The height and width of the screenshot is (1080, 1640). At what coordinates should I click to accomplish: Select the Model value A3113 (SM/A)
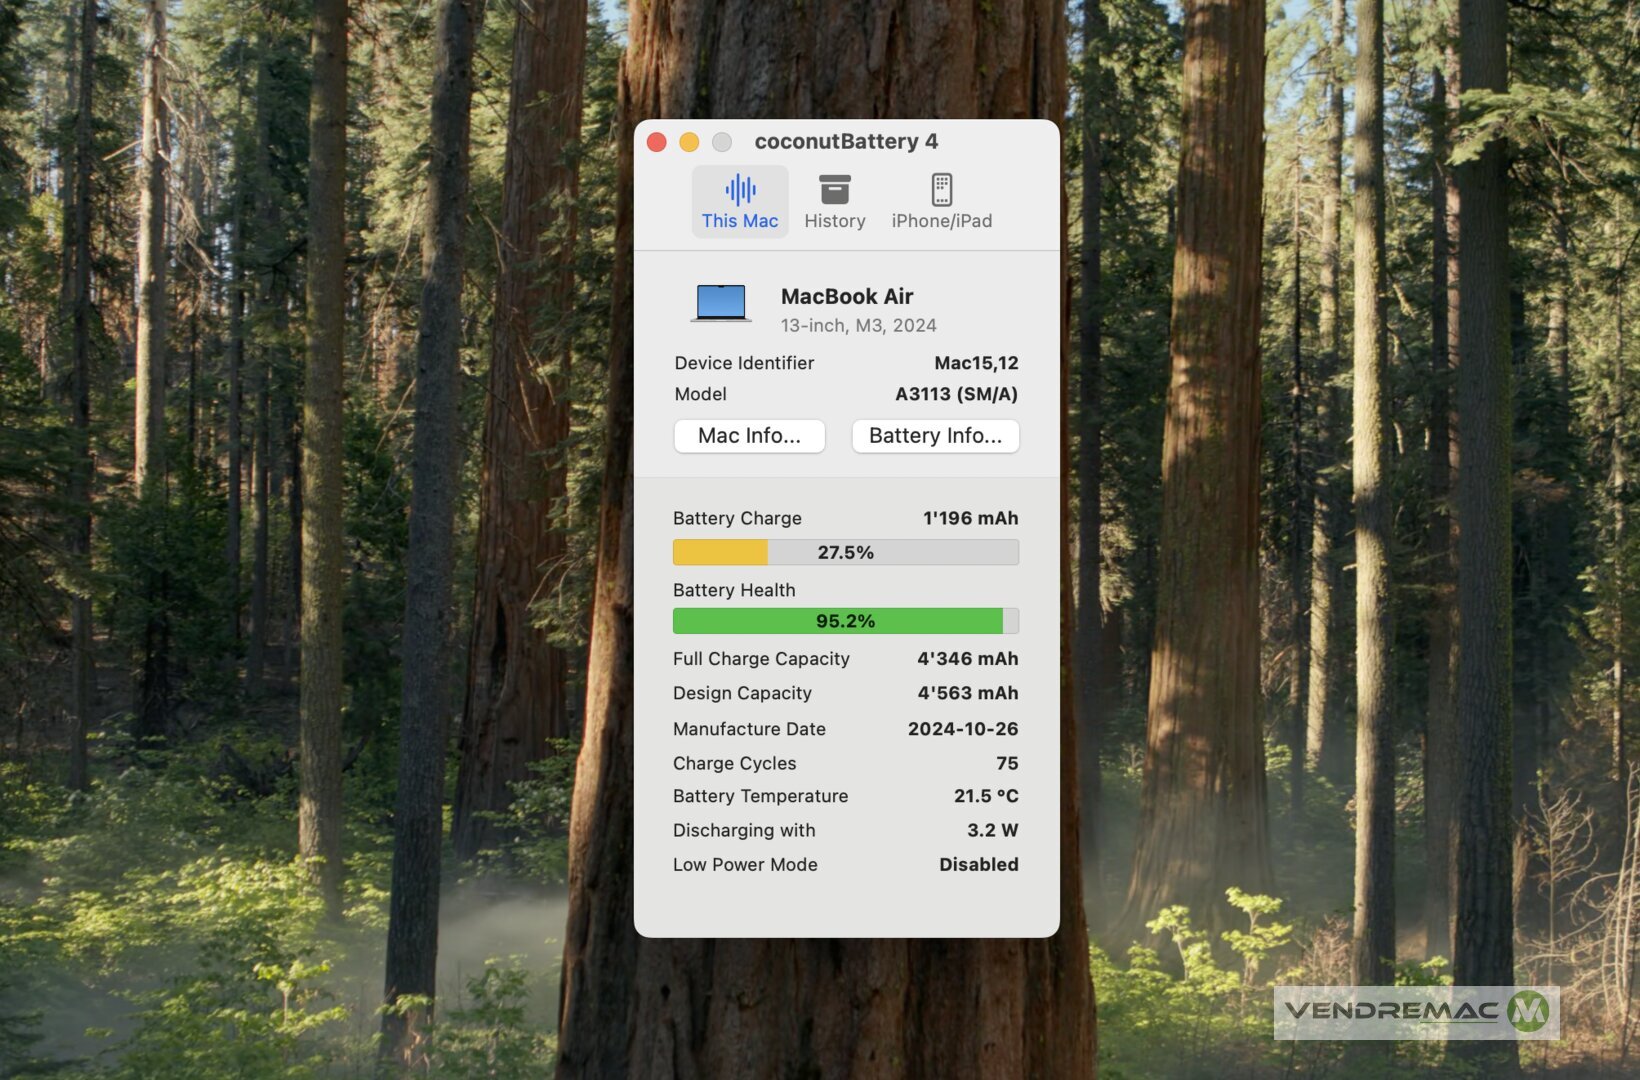coord(956,394)
